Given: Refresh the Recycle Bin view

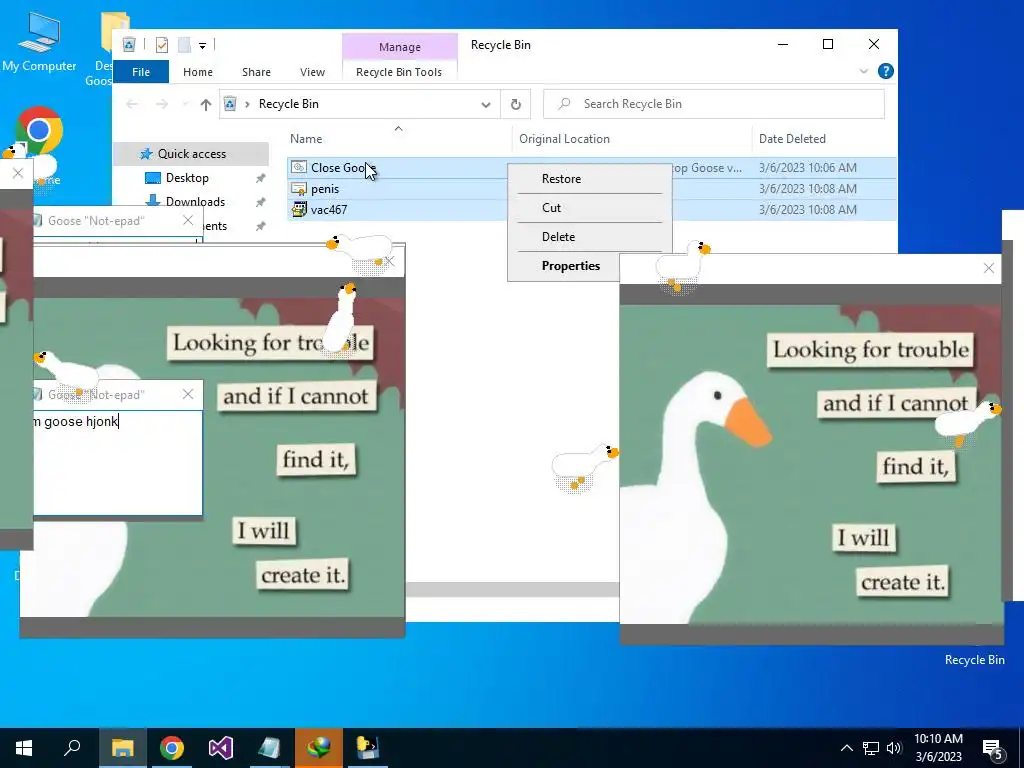Looking at the screenshot, I should 515,104.
